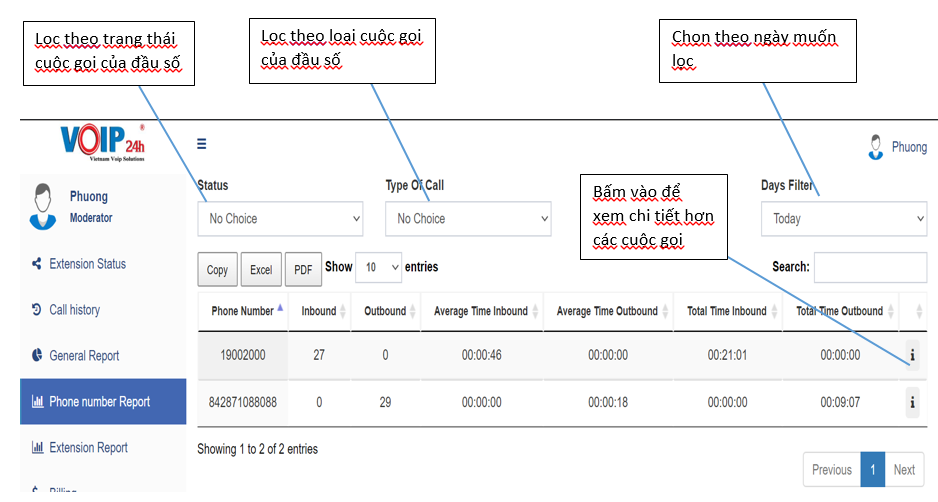Viewport: 938px width, 502px height.
Task: Sort by Inbound column header
Action: coord(319,311)
